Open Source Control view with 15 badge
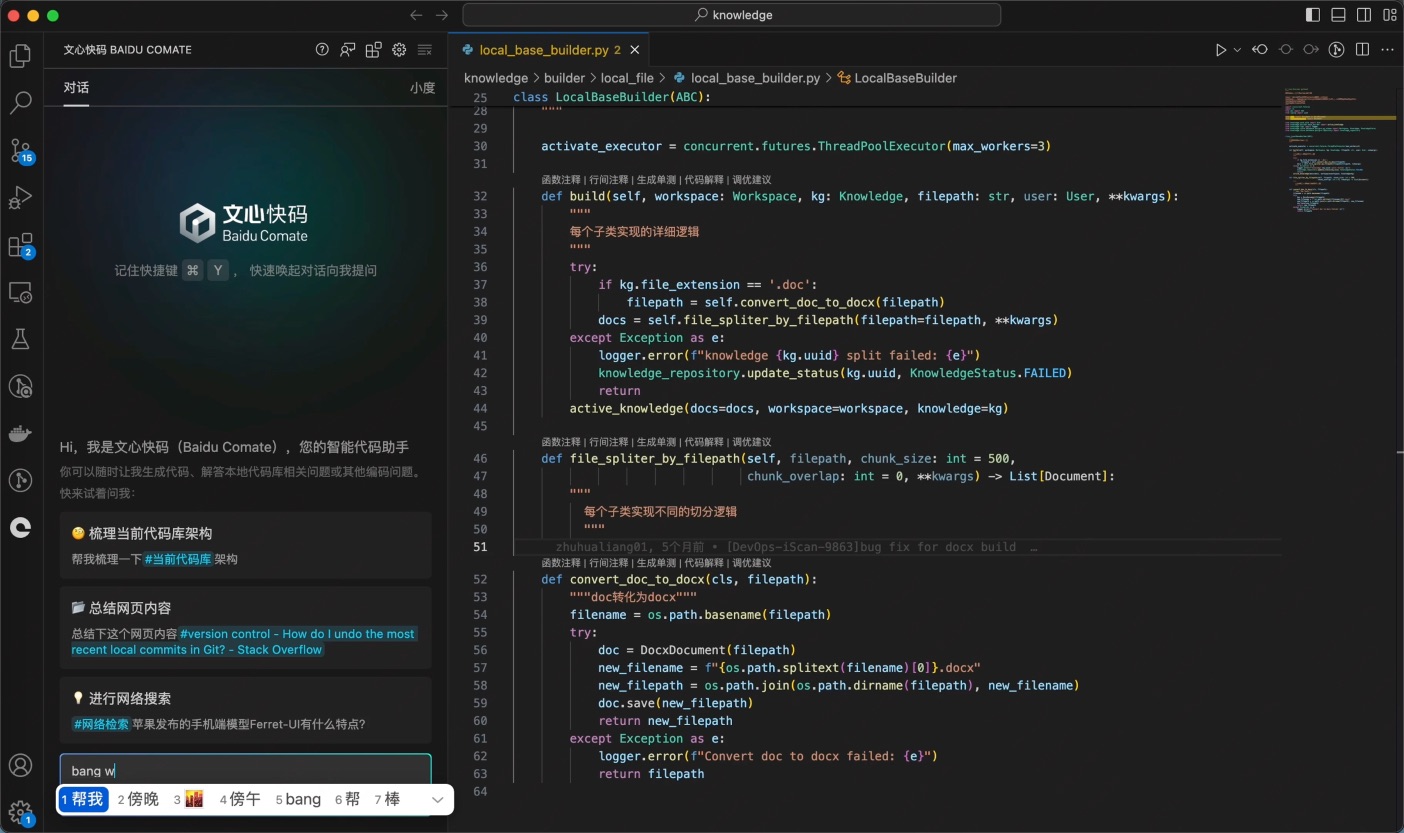 tap(20, 151)
